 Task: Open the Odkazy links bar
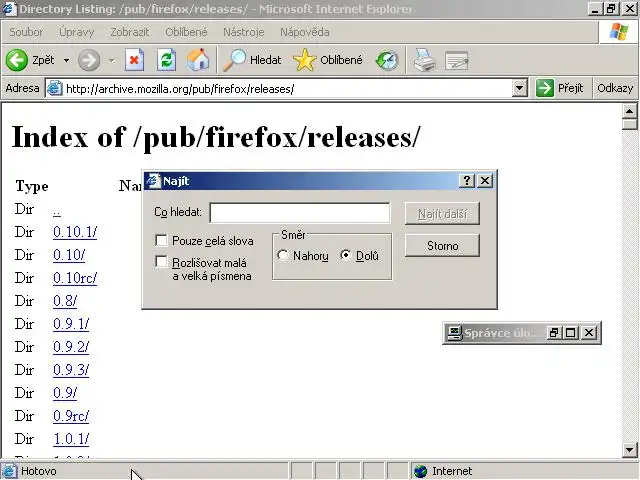click(x=615, y=88)
